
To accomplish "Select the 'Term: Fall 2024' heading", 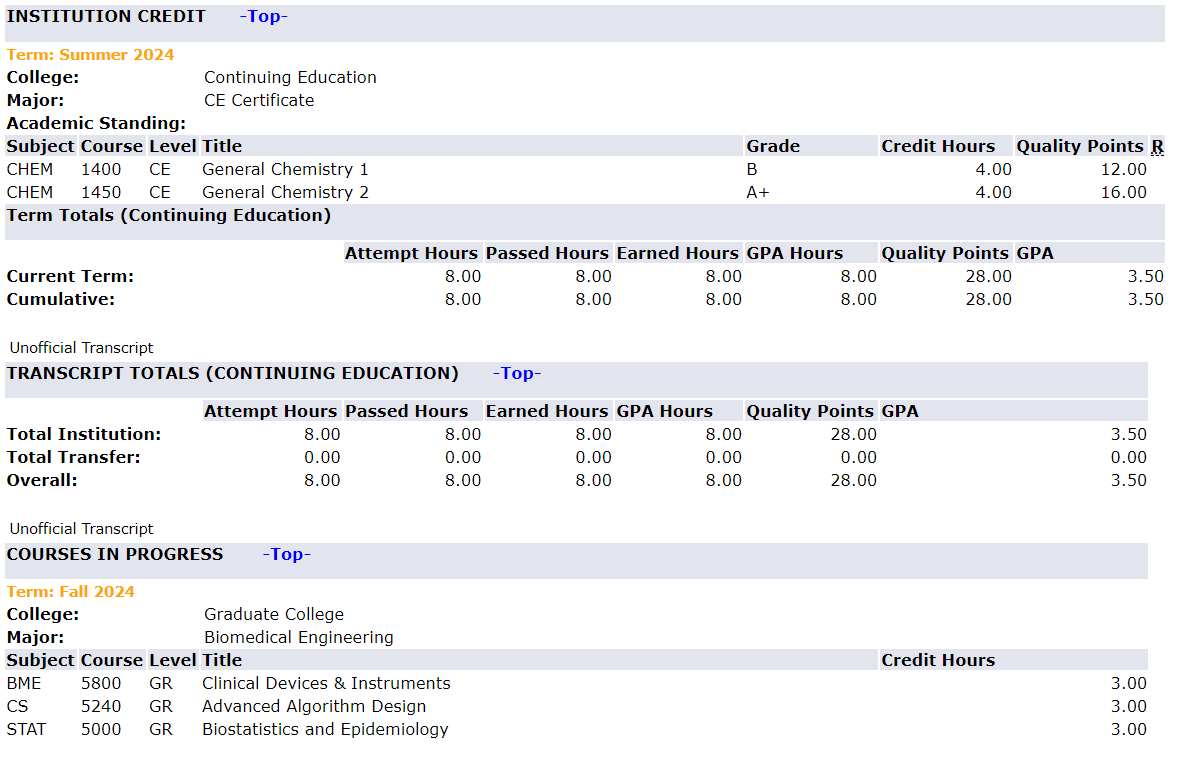I will point(71,592).
